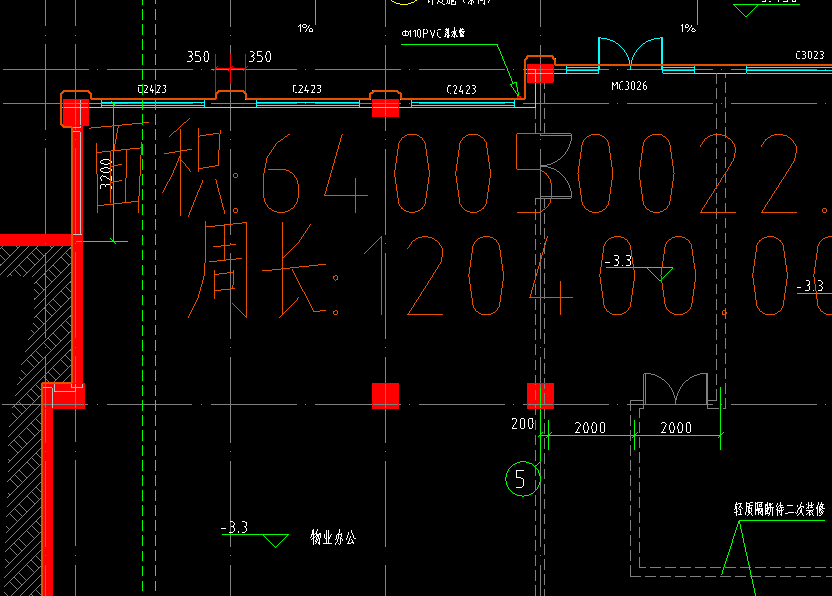Screen dimensions: 832x596
Task: Select the C2423 label nearest the PVC arrow
Action: [461, 90]
